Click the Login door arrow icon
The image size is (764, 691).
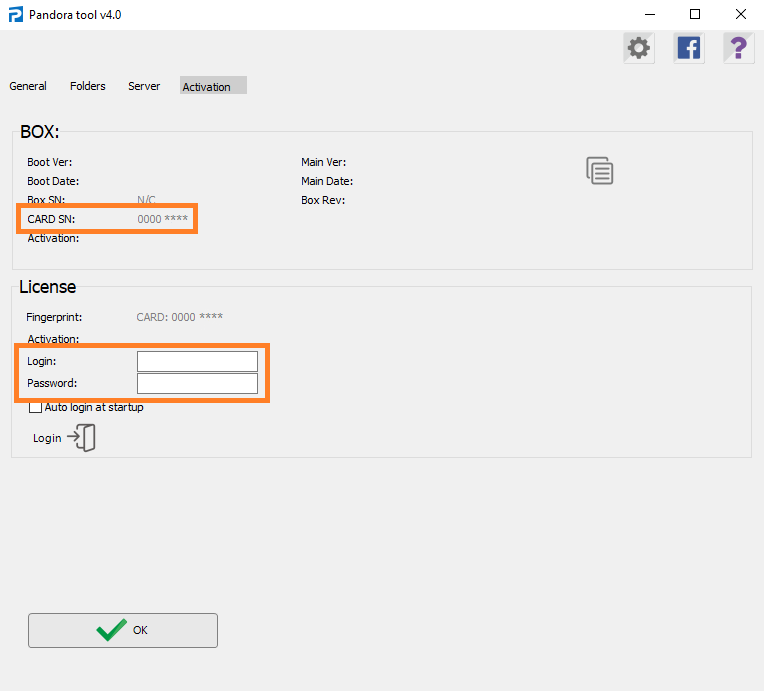(x=81, y=438)
